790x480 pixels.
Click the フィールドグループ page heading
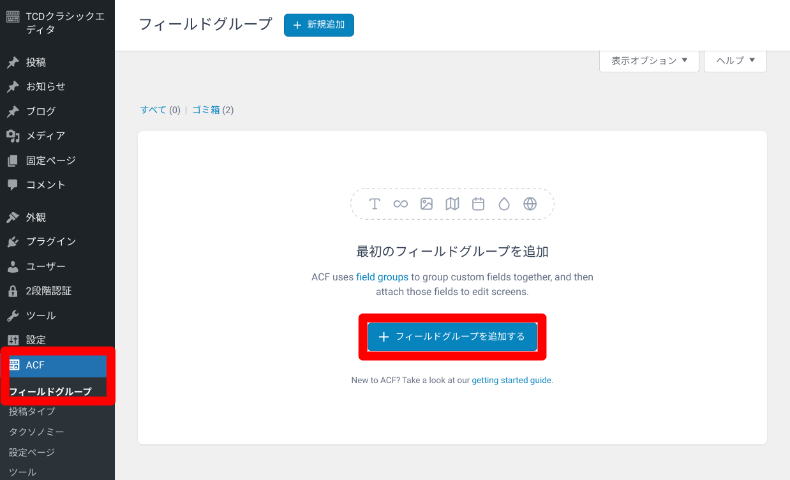coord(206,24)
